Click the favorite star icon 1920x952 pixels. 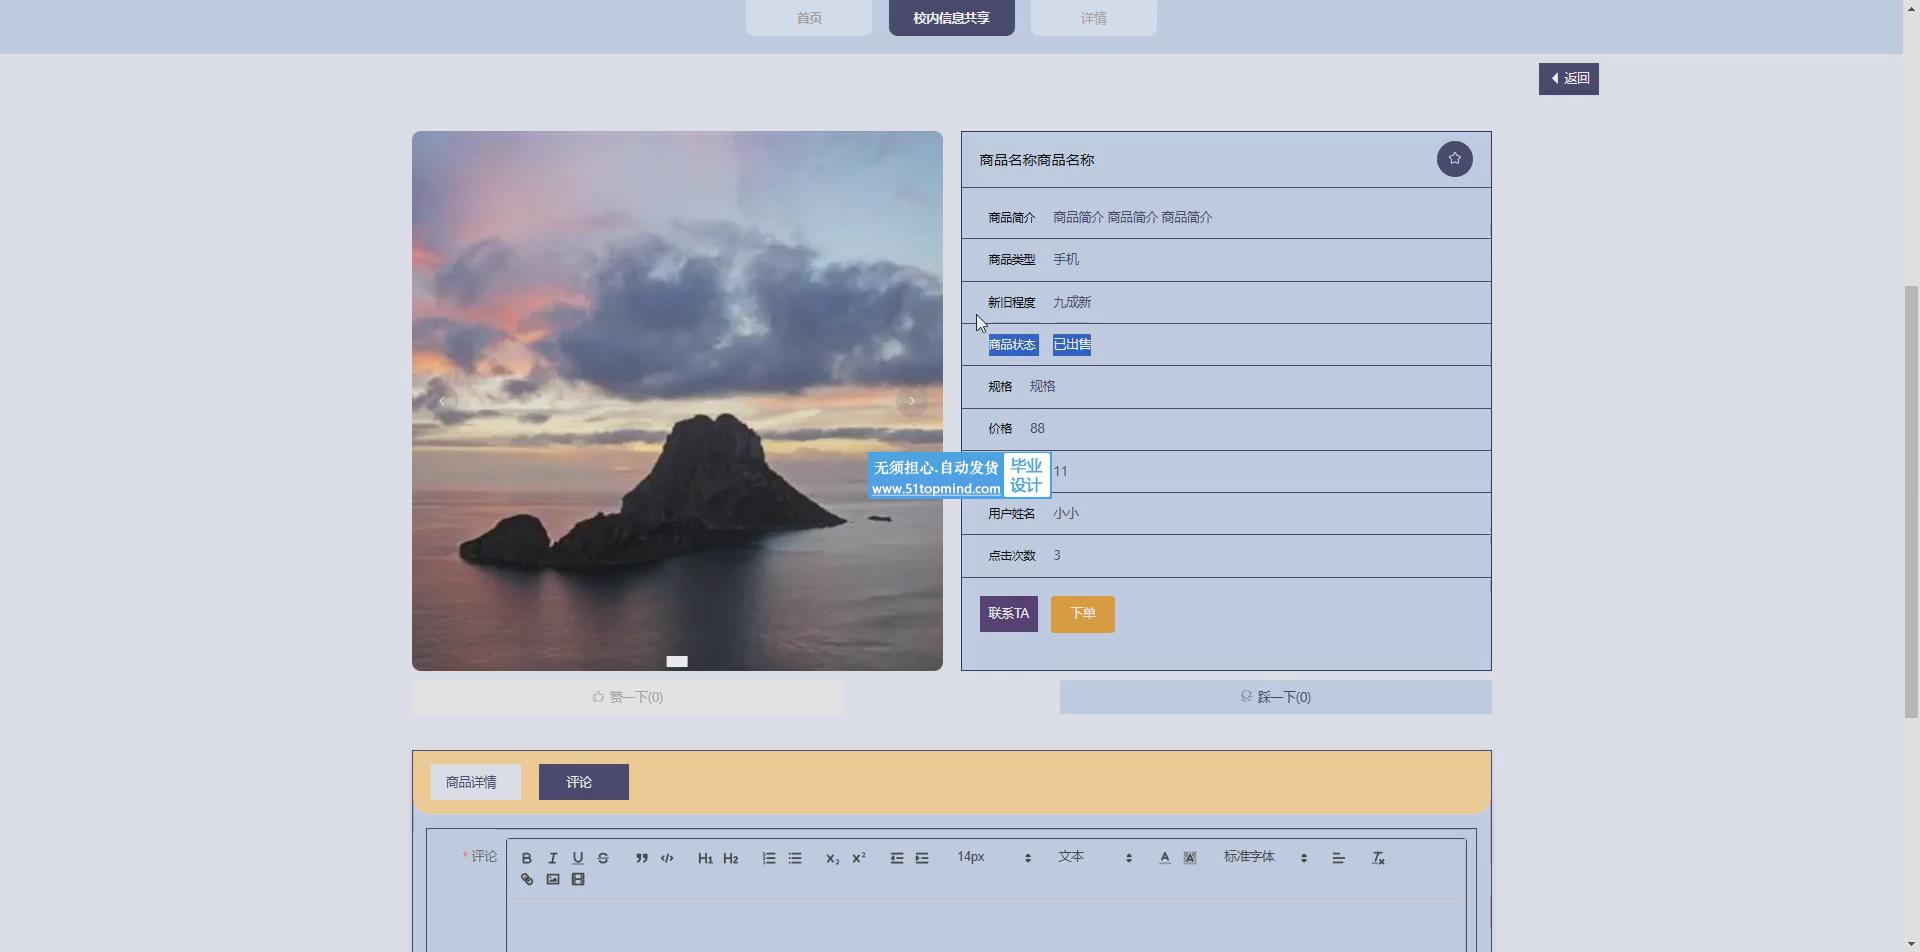coord(1454,159)
